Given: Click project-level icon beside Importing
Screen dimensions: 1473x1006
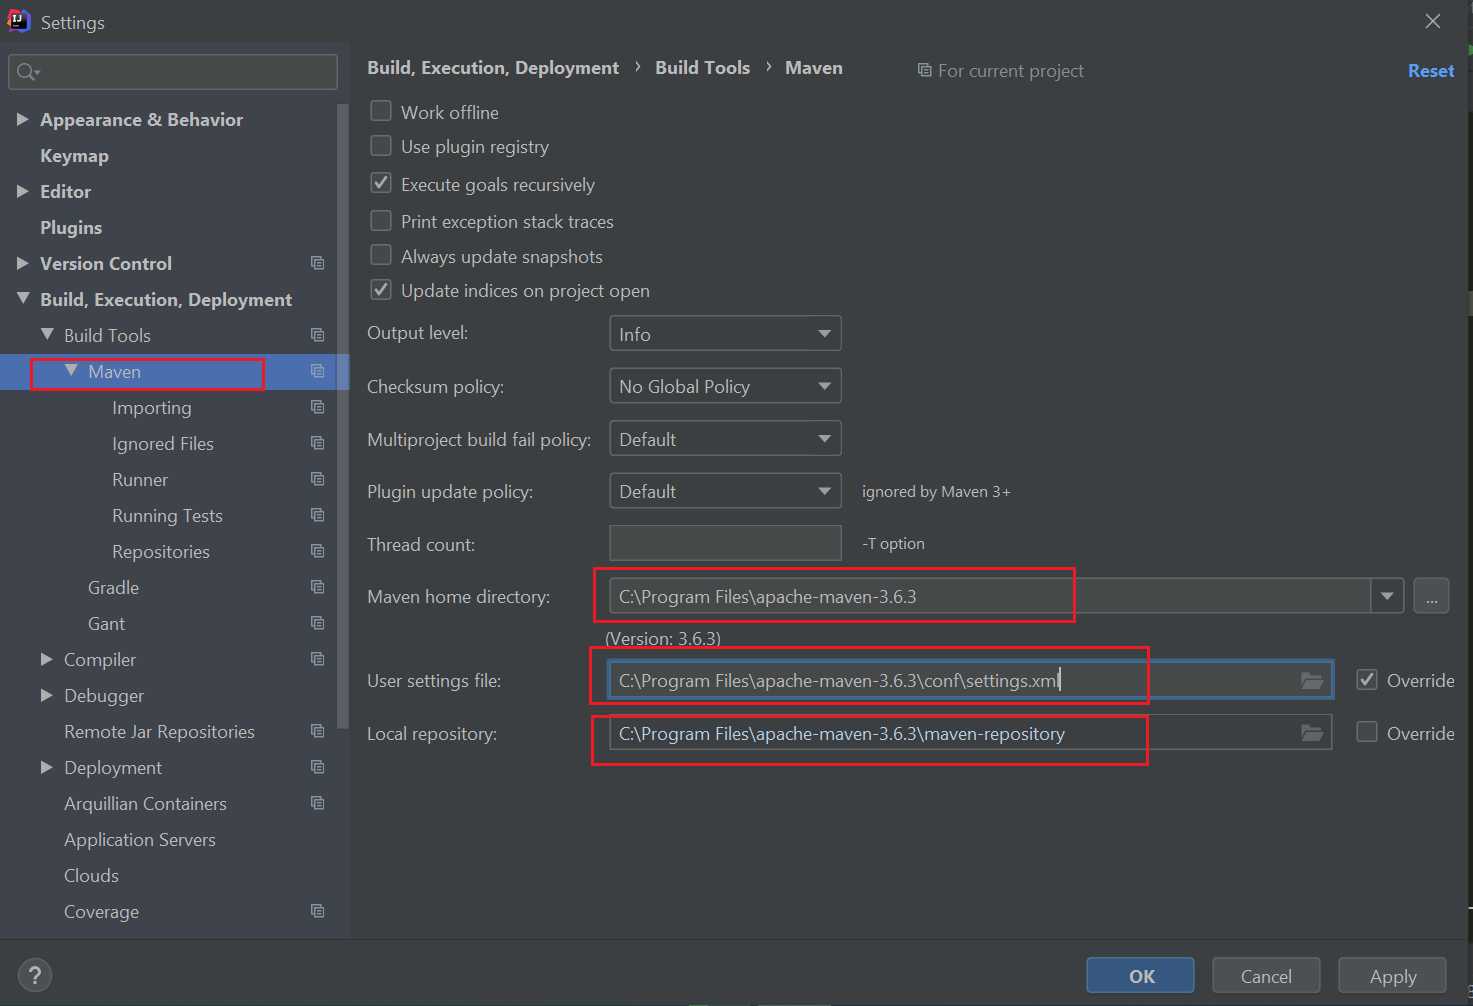Looking at the screenshot, I should tap(318, 407).
